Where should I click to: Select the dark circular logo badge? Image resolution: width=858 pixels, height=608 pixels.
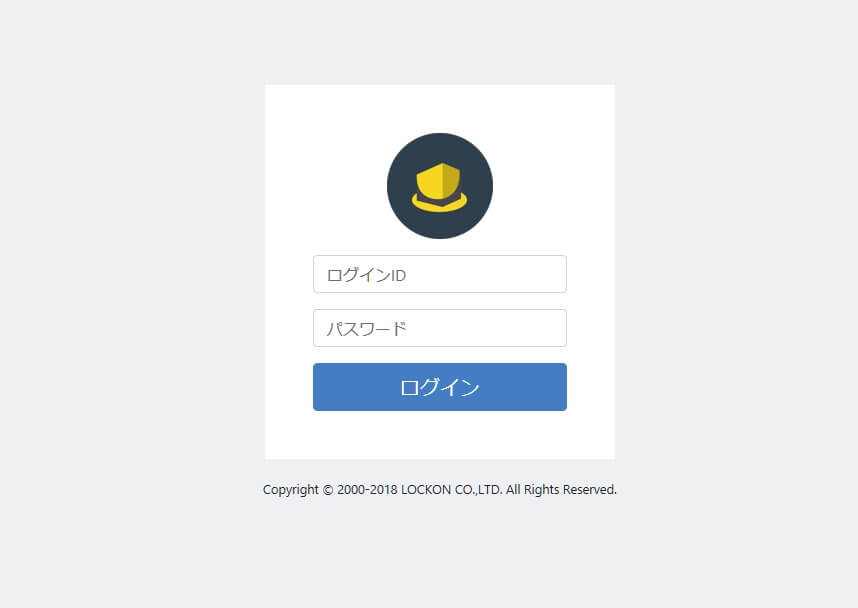pyautogui.click(x=439, y=186)
